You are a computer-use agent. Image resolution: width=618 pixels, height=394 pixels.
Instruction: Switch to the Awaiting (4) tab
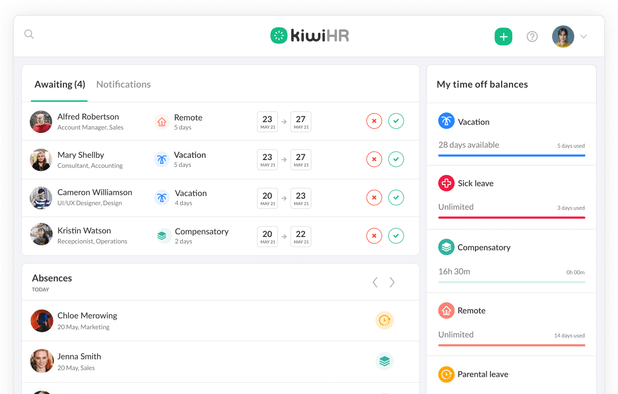[x=60, y=84]
